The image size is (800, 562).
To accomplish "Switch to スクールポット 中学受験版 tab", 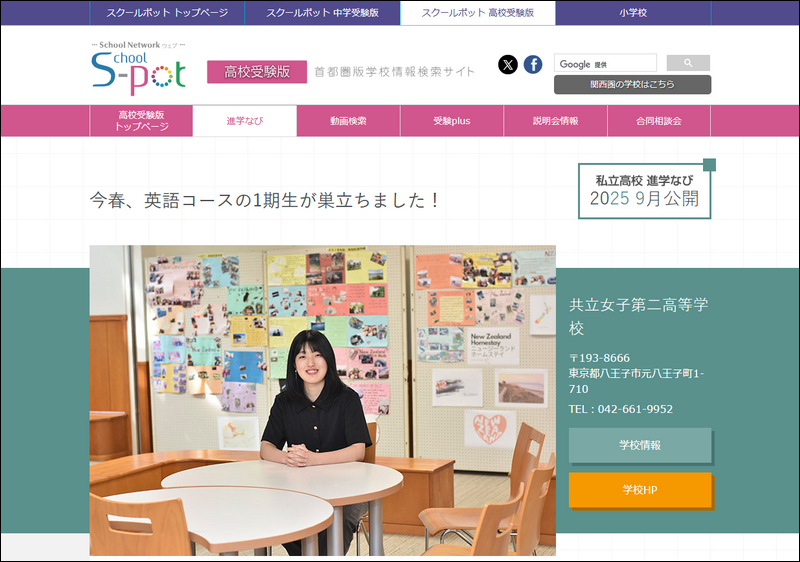I will pos(322,13).
